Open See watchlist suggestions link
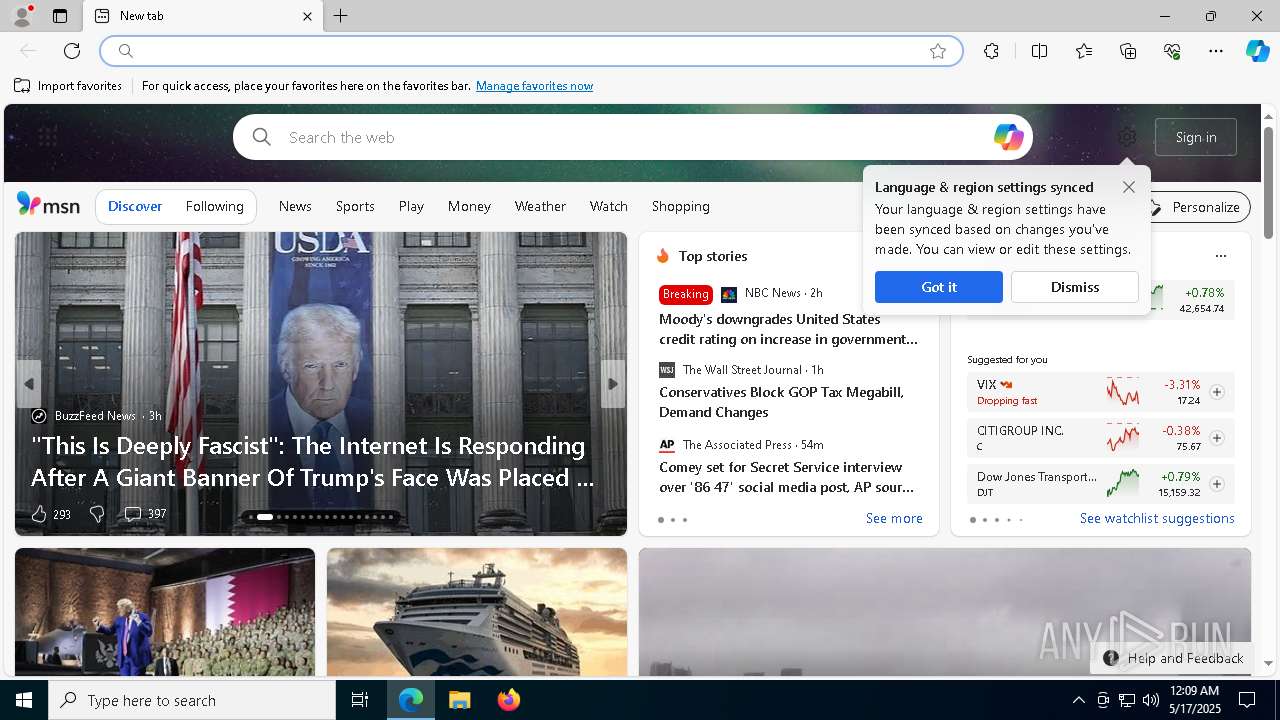This screenshot has width=1280, height=720. tap(1157, 518)
